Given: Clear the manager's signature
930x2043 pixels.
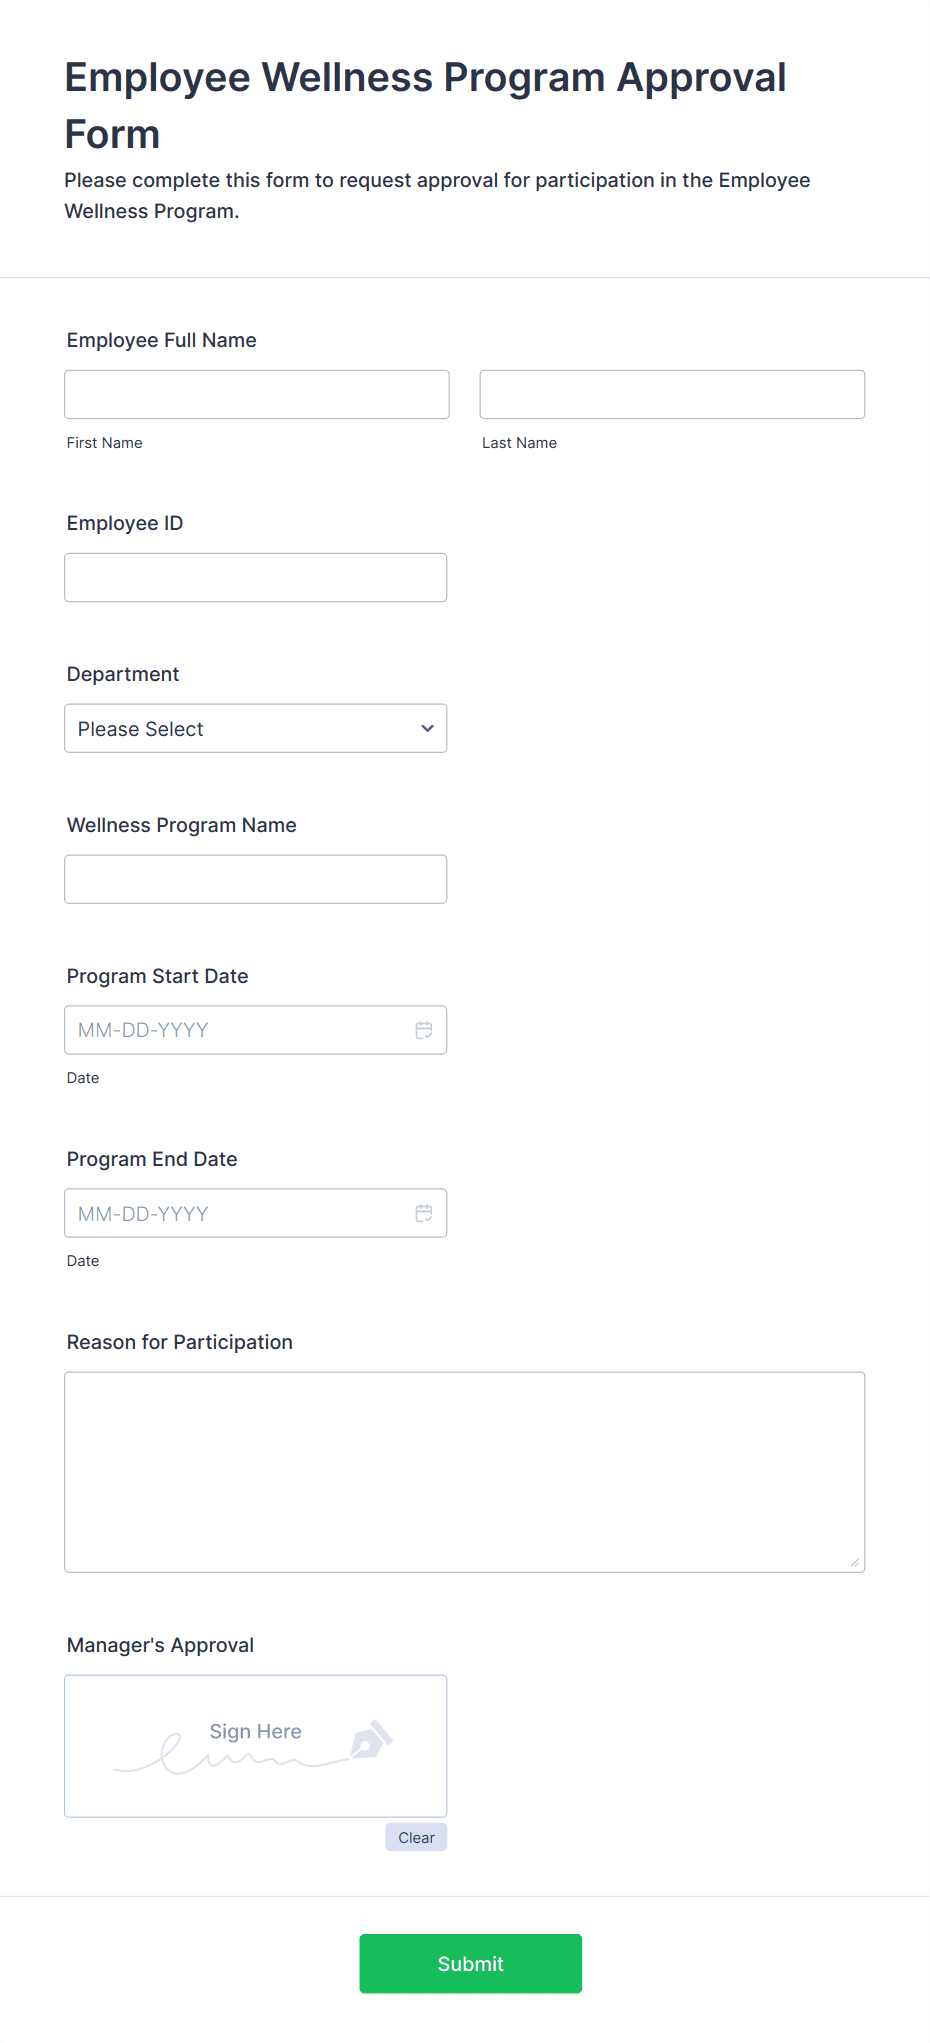Looking at the screenshot, I should click(x=416, y=1837).
